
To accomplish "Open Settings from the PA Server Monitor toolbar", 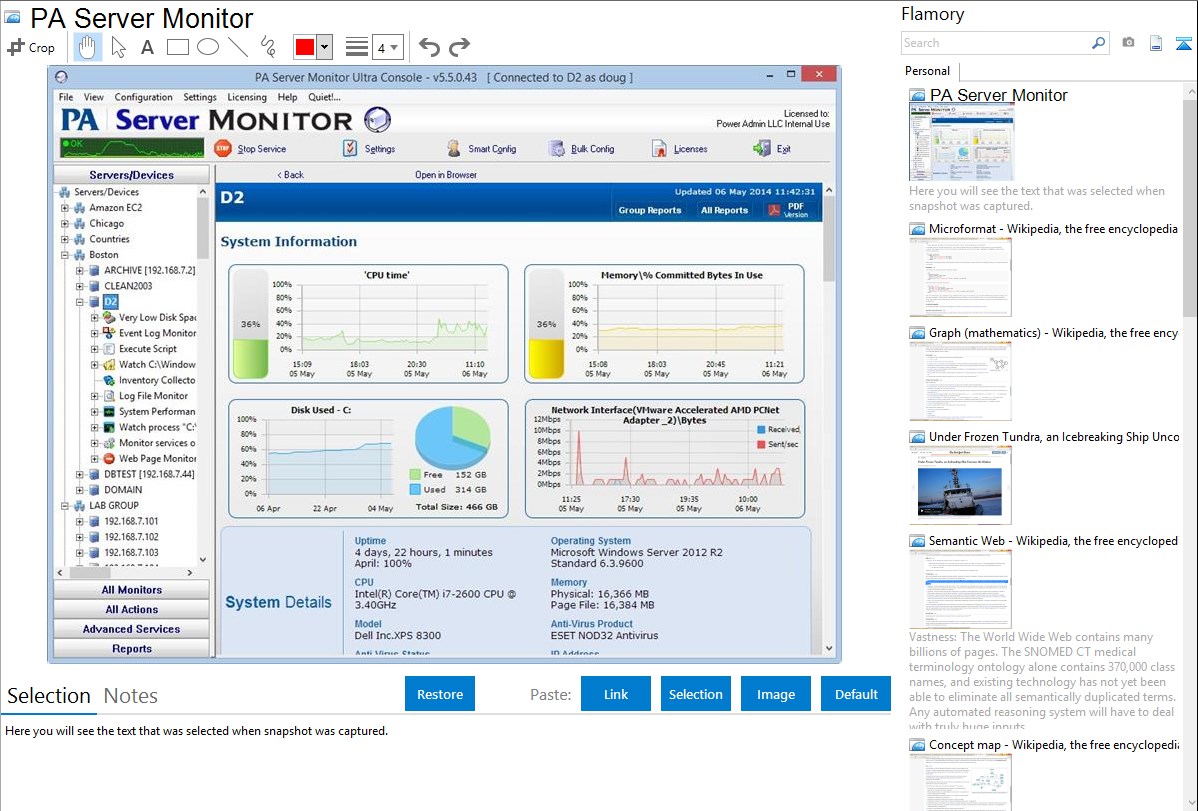I will (x=369, y=148).
